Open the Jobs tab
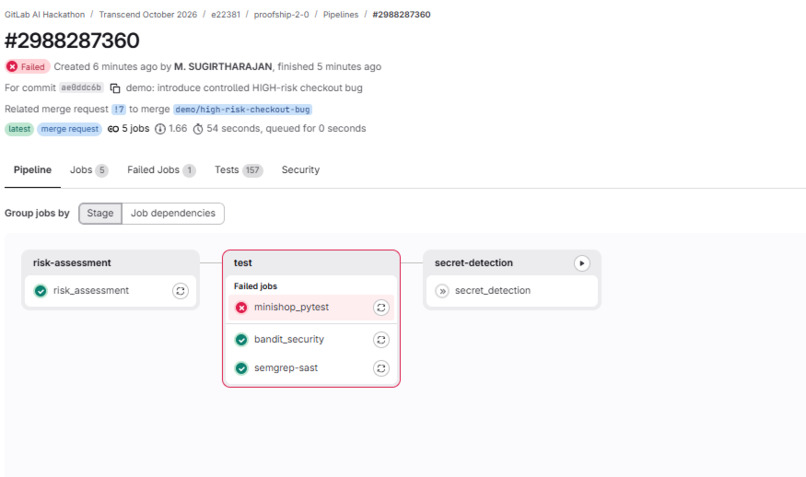 pyautogui.click(x=89, y=170)
